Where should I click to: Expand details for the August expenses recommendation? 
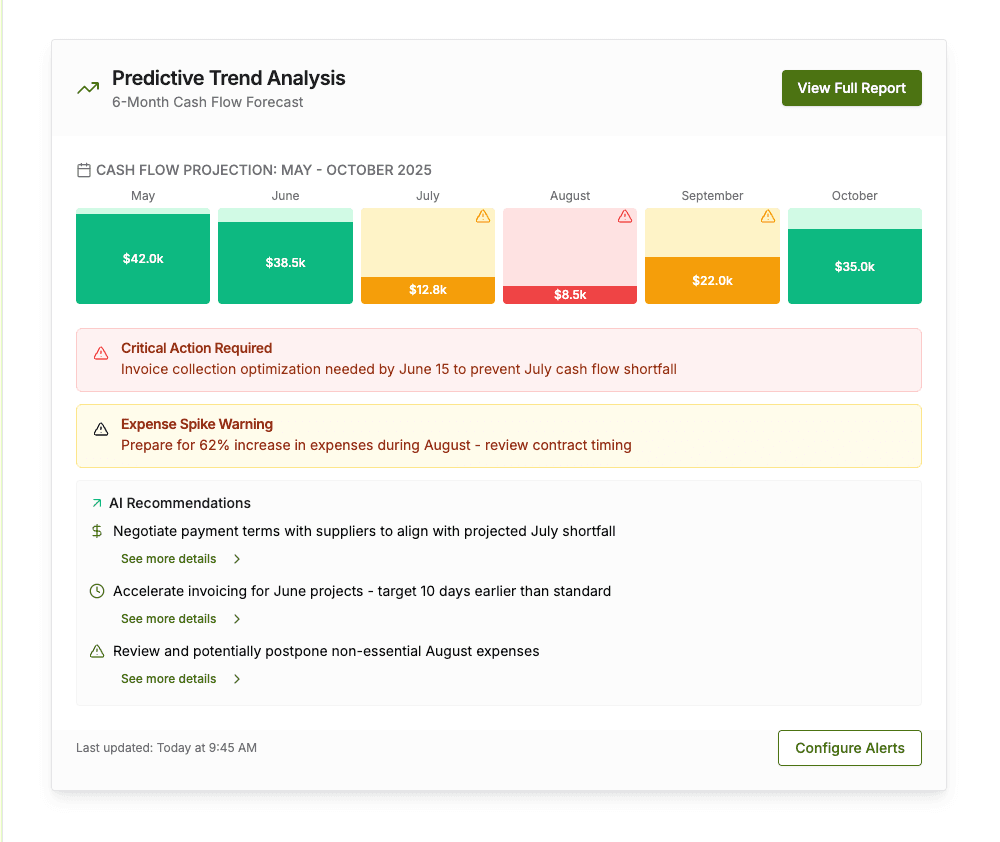[168, 678]
